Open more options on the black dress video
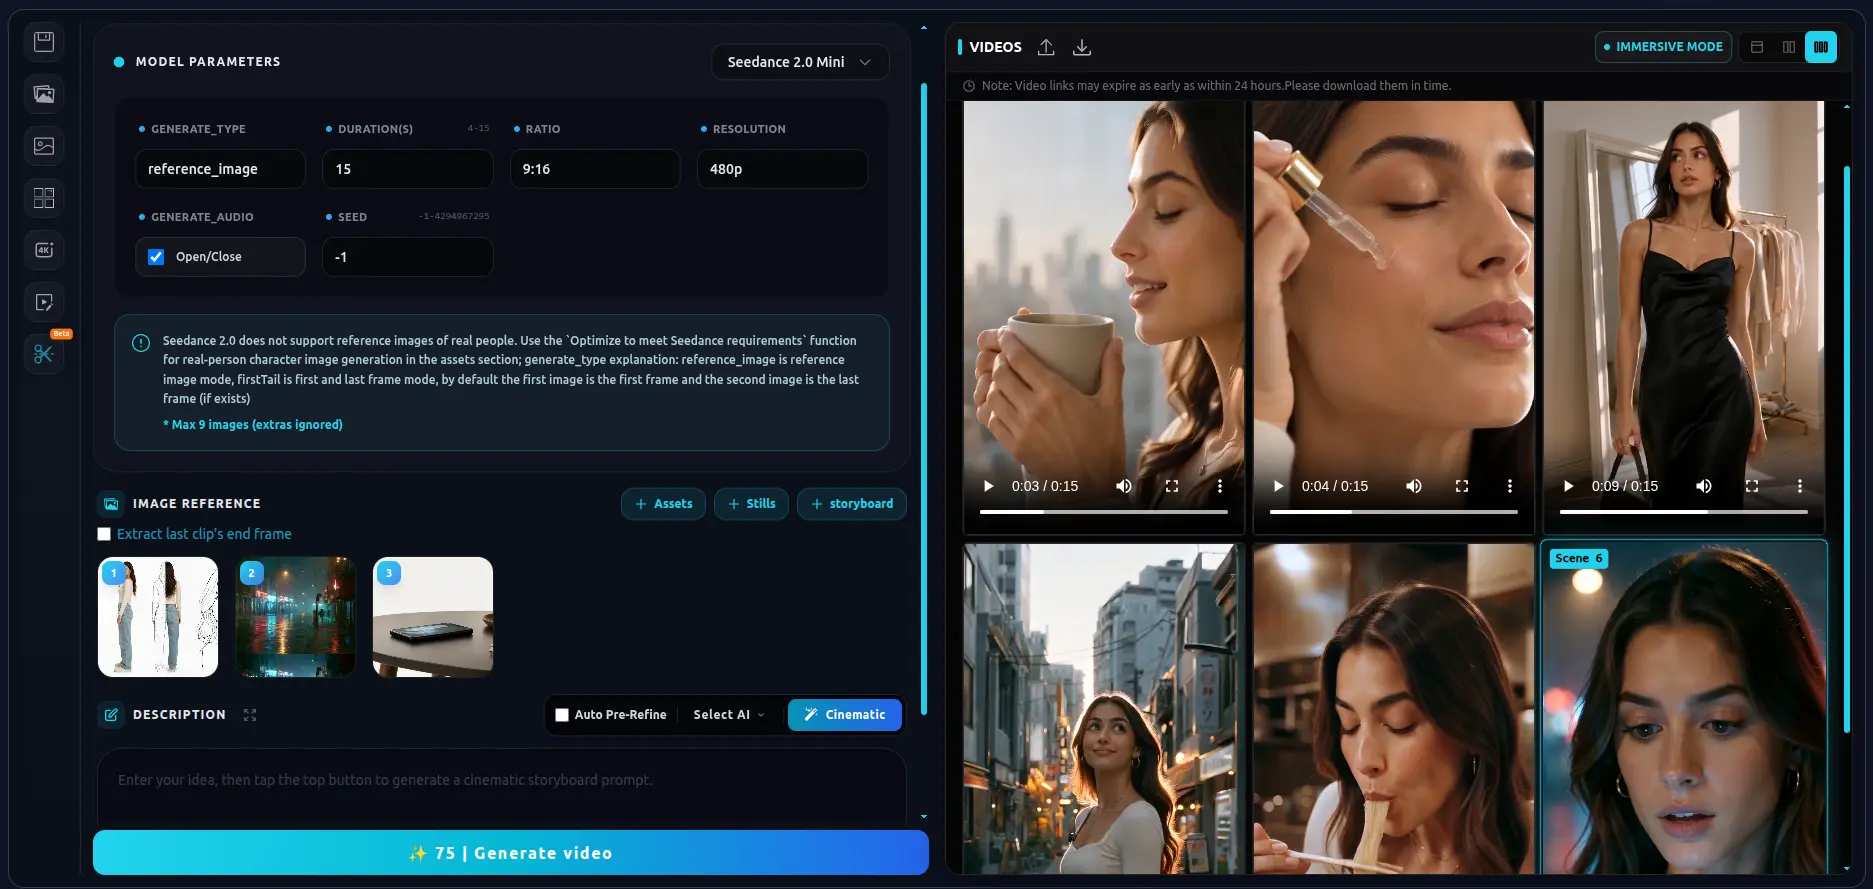 [1800, 486]
